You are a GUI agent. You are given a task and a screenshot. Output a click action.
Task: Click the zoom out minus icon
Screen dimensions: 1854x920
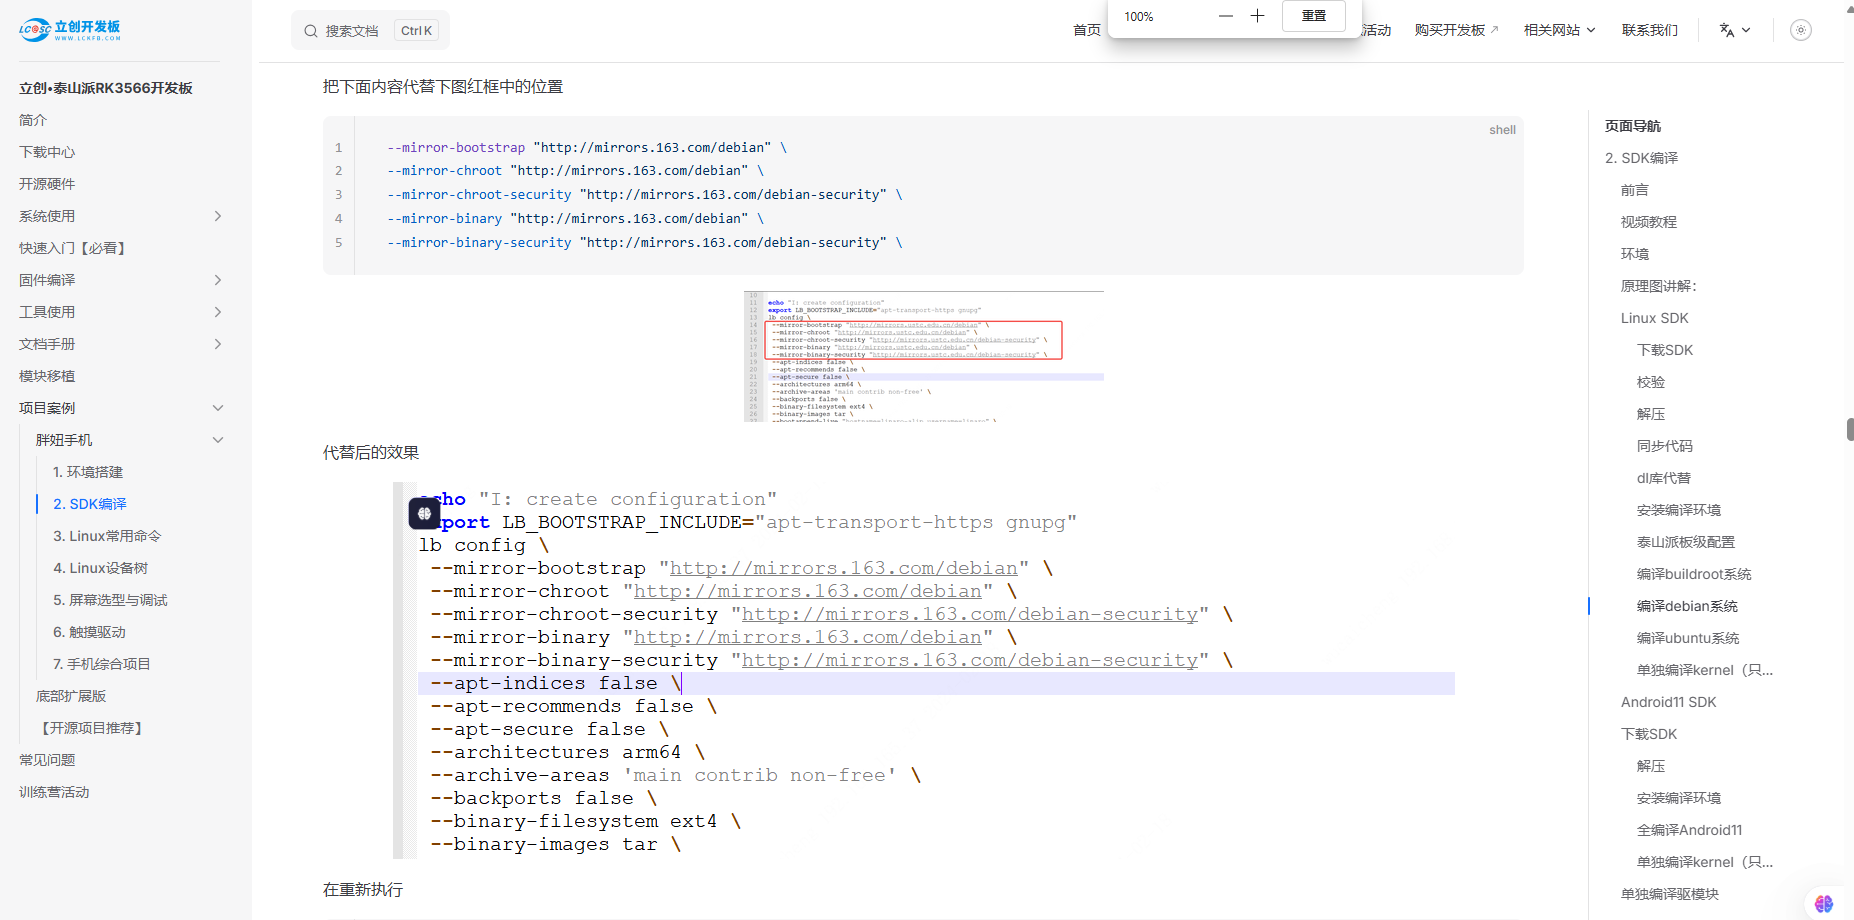[1226, 16]
